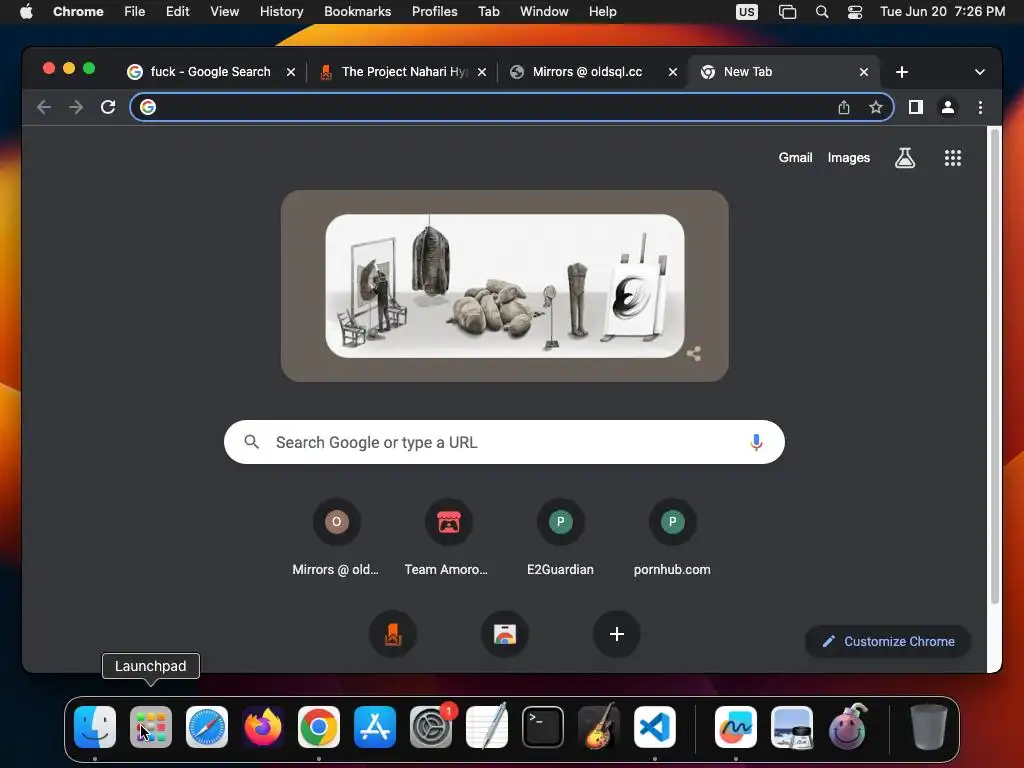Viewport: 1024px width, 768px height.
Task: Open the menu bar clock and date
Action: tap(942, 12)
